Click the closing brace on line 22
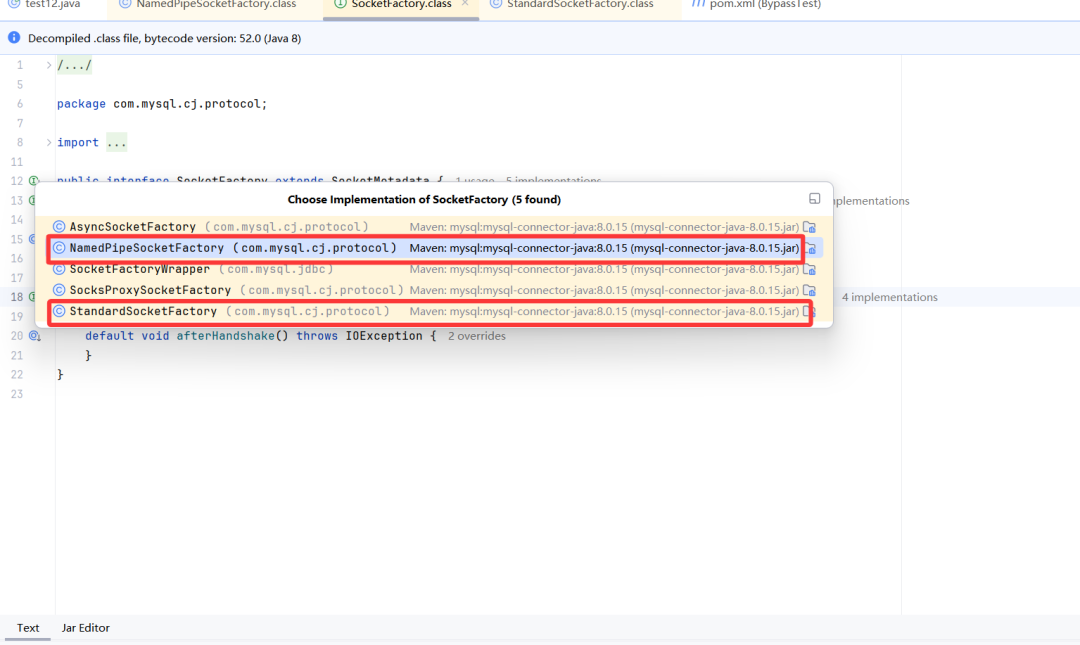The image size is (1080, 645). click(60, 374)
